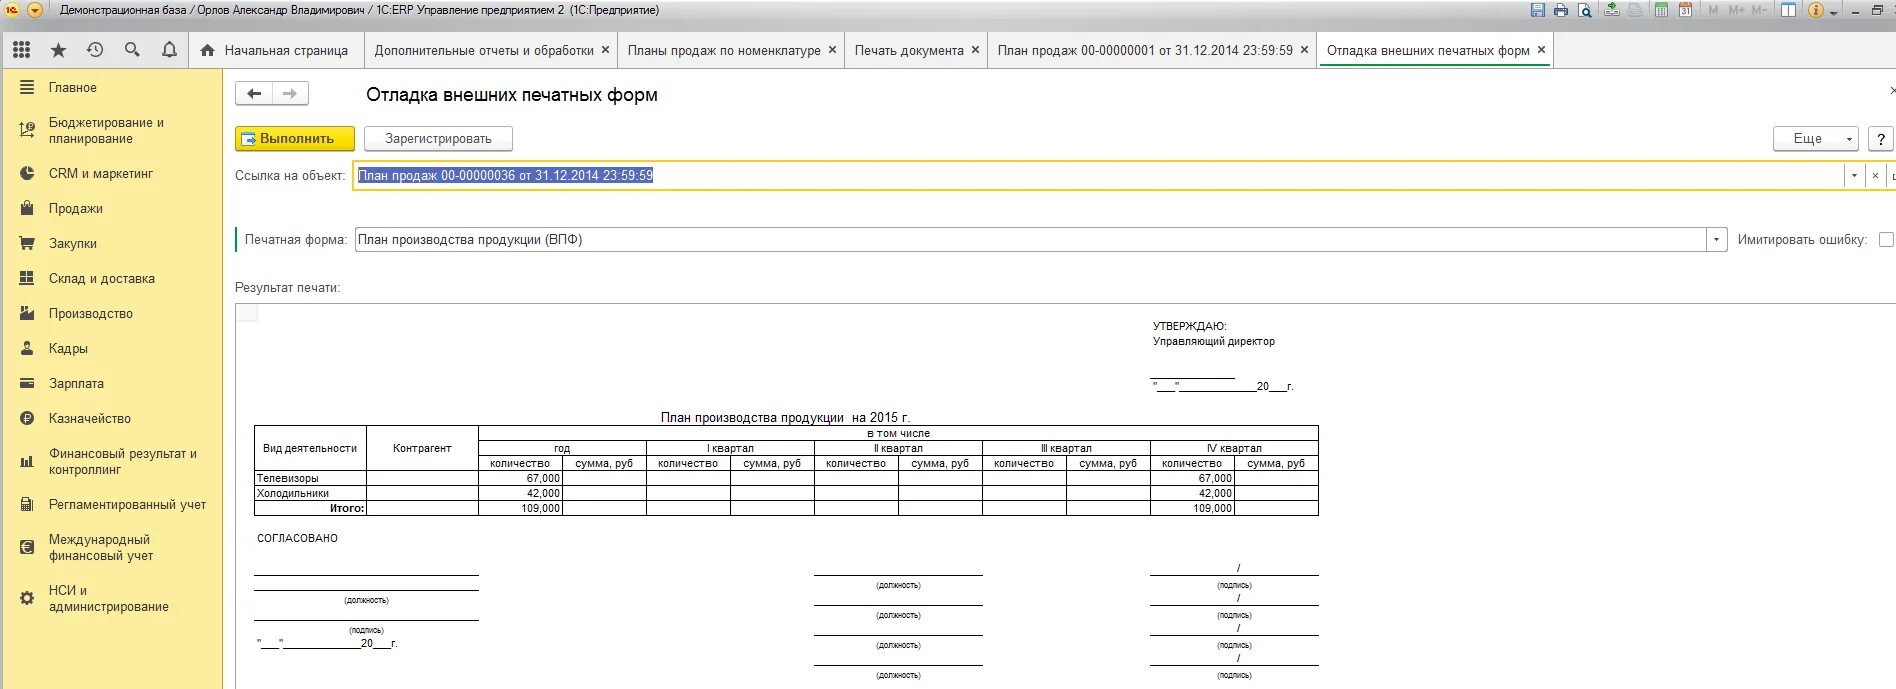Close the Печать документа tab

pos(976,50)
